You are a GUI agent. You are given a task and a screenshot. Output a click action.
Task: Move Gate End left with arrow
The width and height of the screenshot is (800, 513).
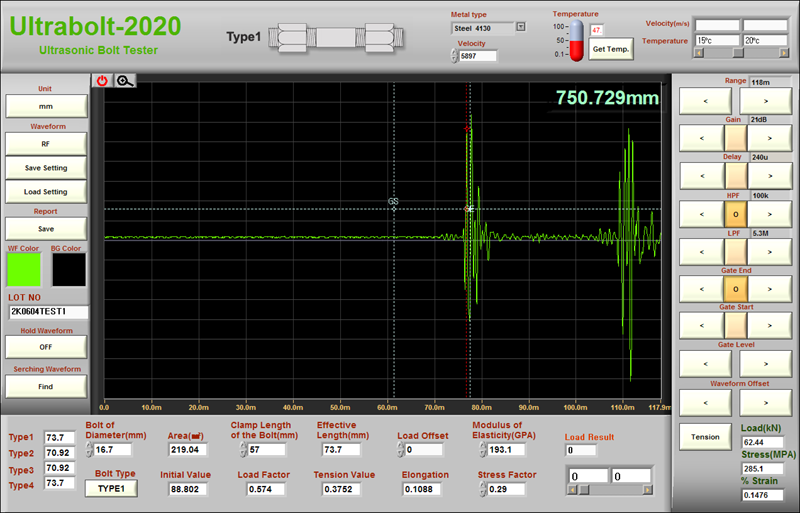pos(702,289)
